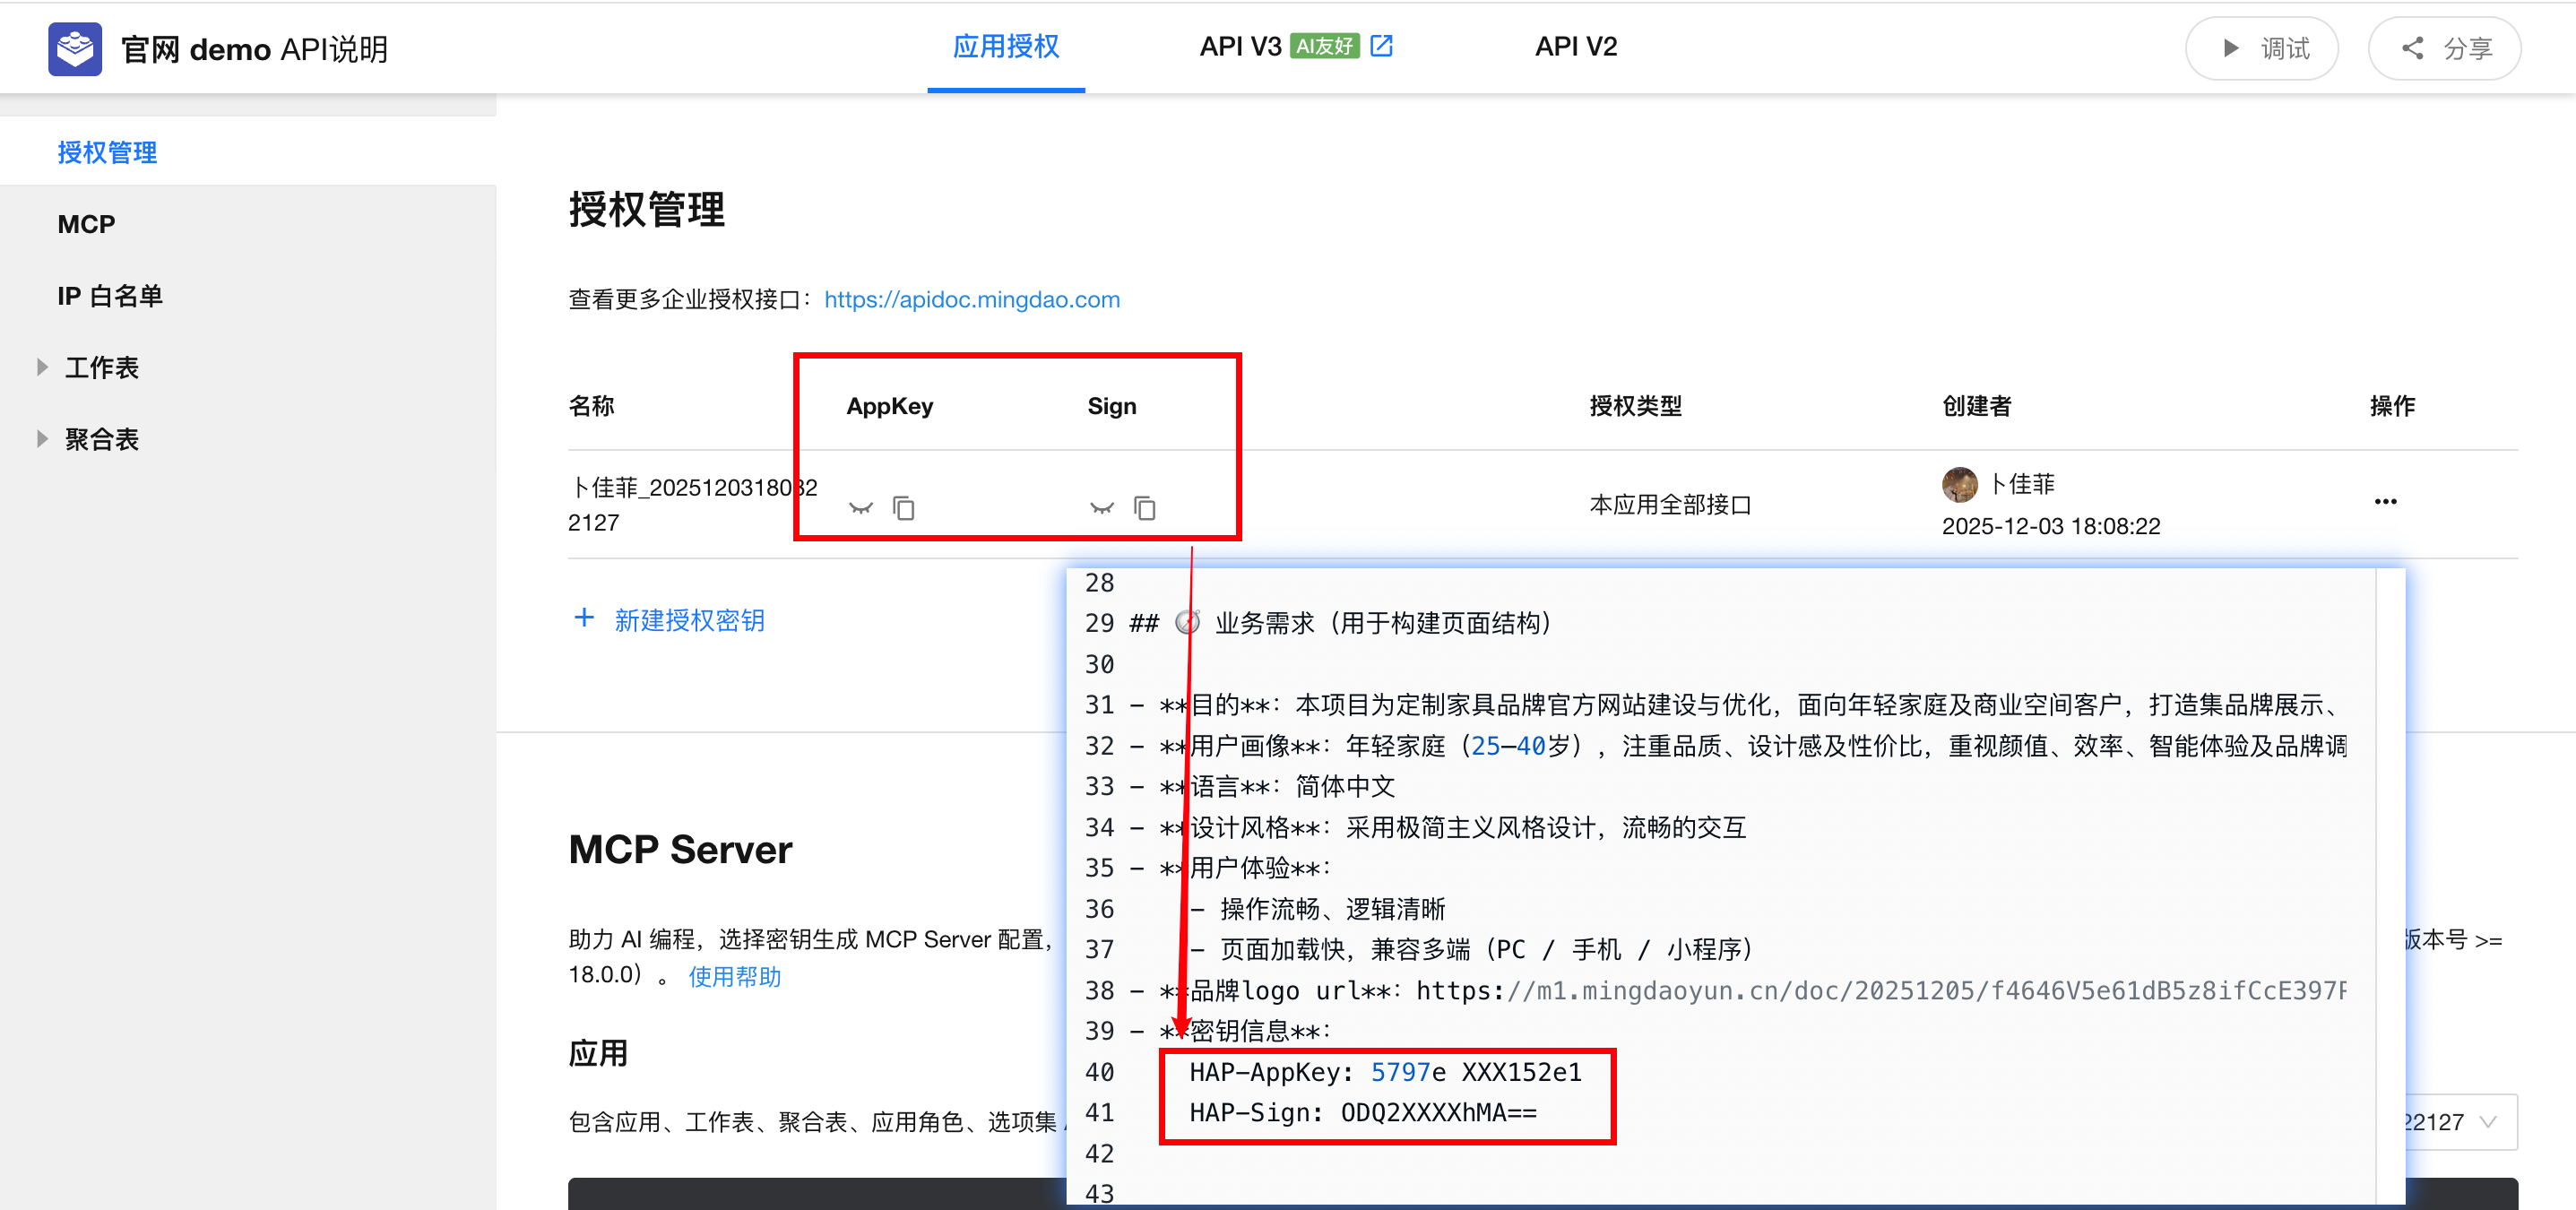The image size is (2576, 1210).
Task: Copy the AppKey value
Action: click(x=903, y=508)
